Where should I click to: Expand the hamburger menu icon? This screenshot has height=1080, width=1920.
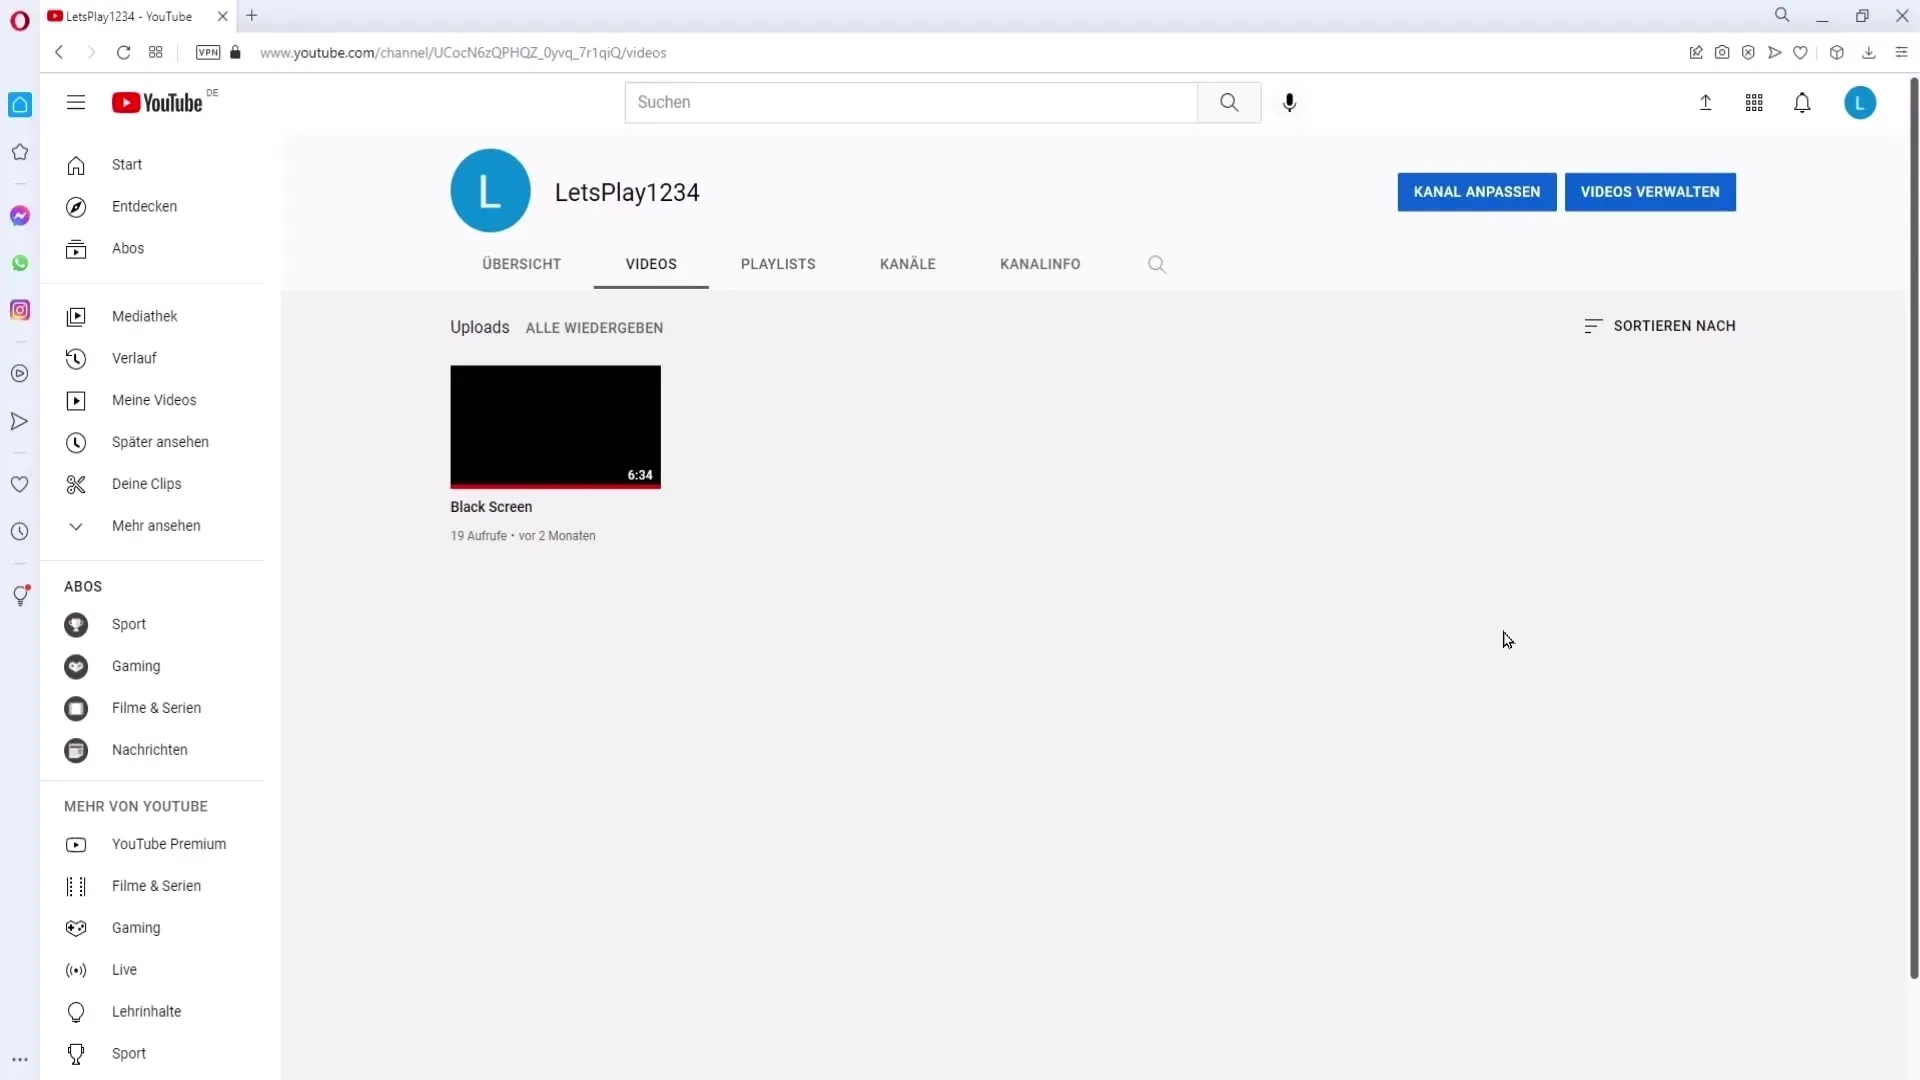coord(76,103)
